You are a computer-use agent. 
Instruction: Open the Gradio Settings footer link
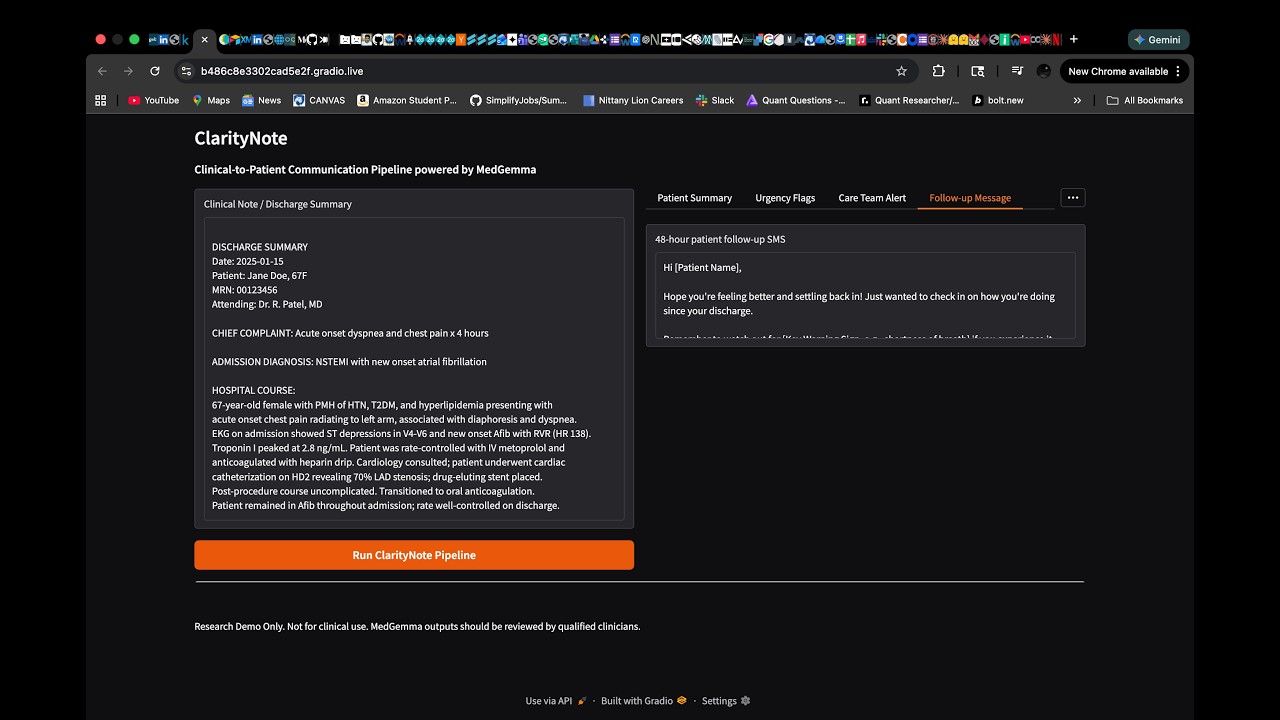click(x=726, y=701)
